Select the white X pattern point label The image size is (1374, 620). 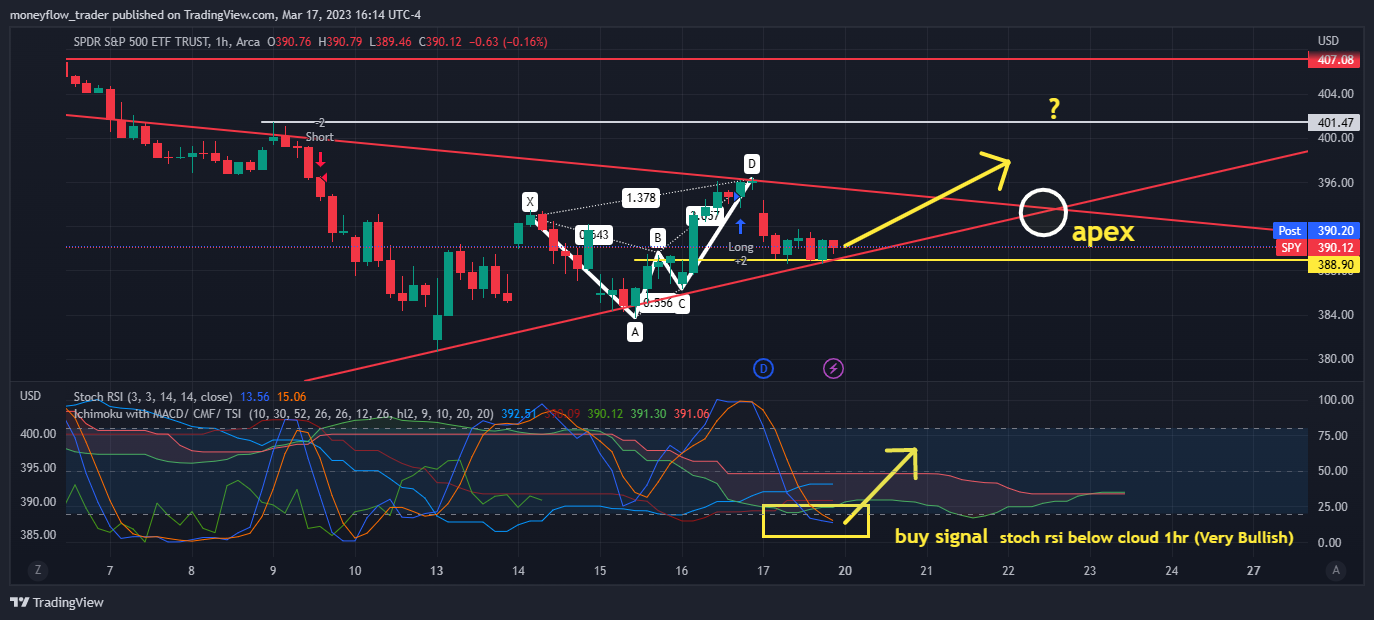[530, 201]
